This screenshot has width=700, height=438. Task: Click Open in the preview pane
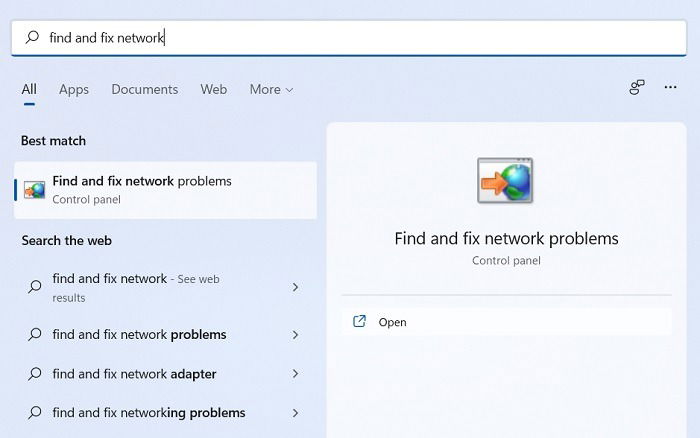click(x=392, y=322)
